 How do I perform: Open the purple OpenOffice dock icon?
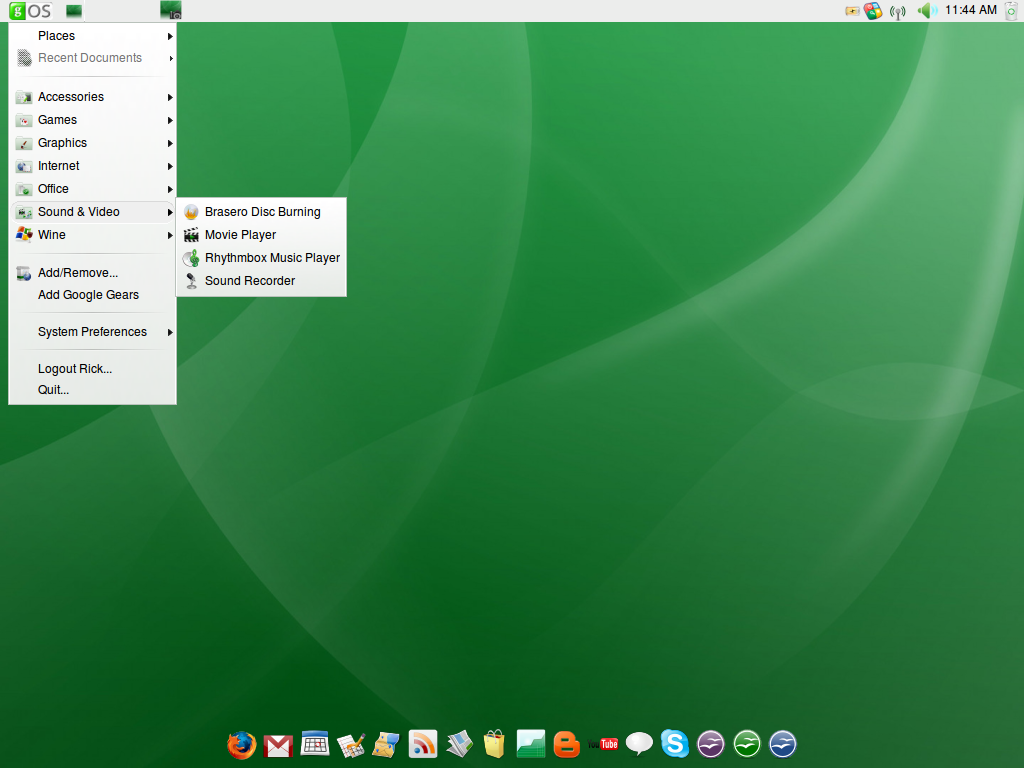point(711,744)
